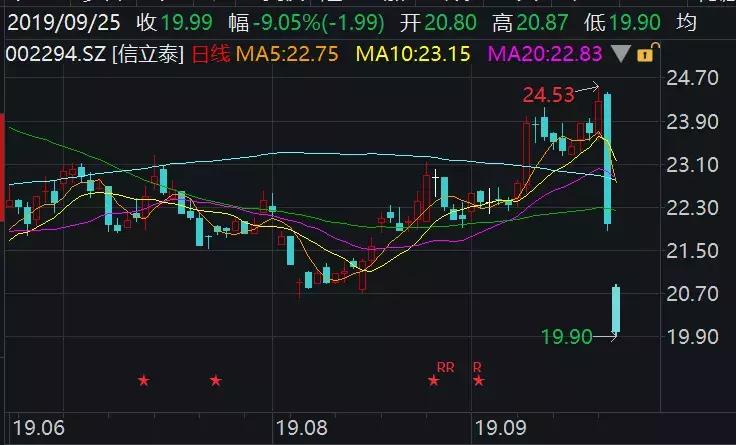Click the single R event marker

[x=477, y=367]
